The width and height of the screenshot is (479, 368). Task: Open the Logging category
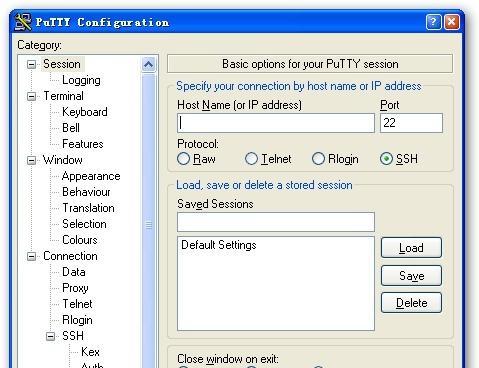tap(81, 80)
